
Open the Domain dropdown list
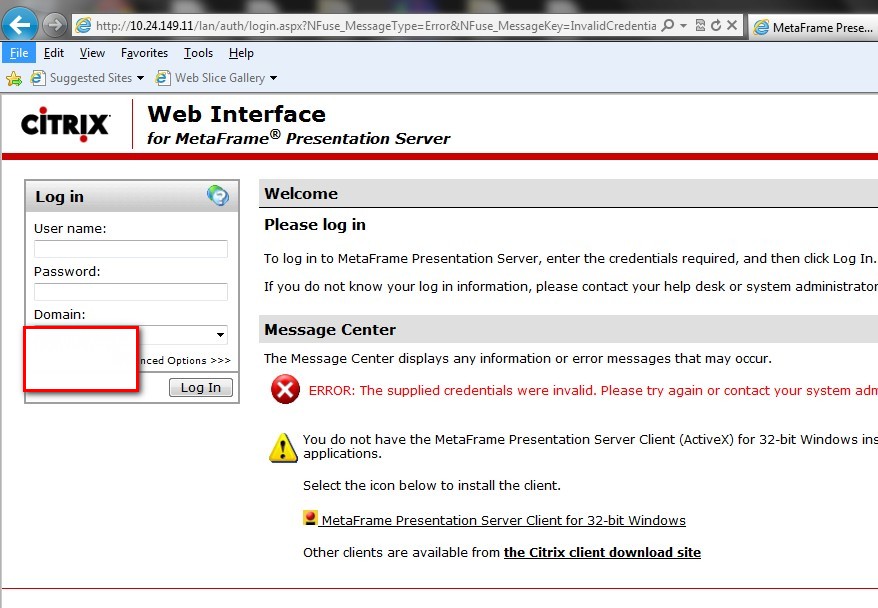coord(221,335)
